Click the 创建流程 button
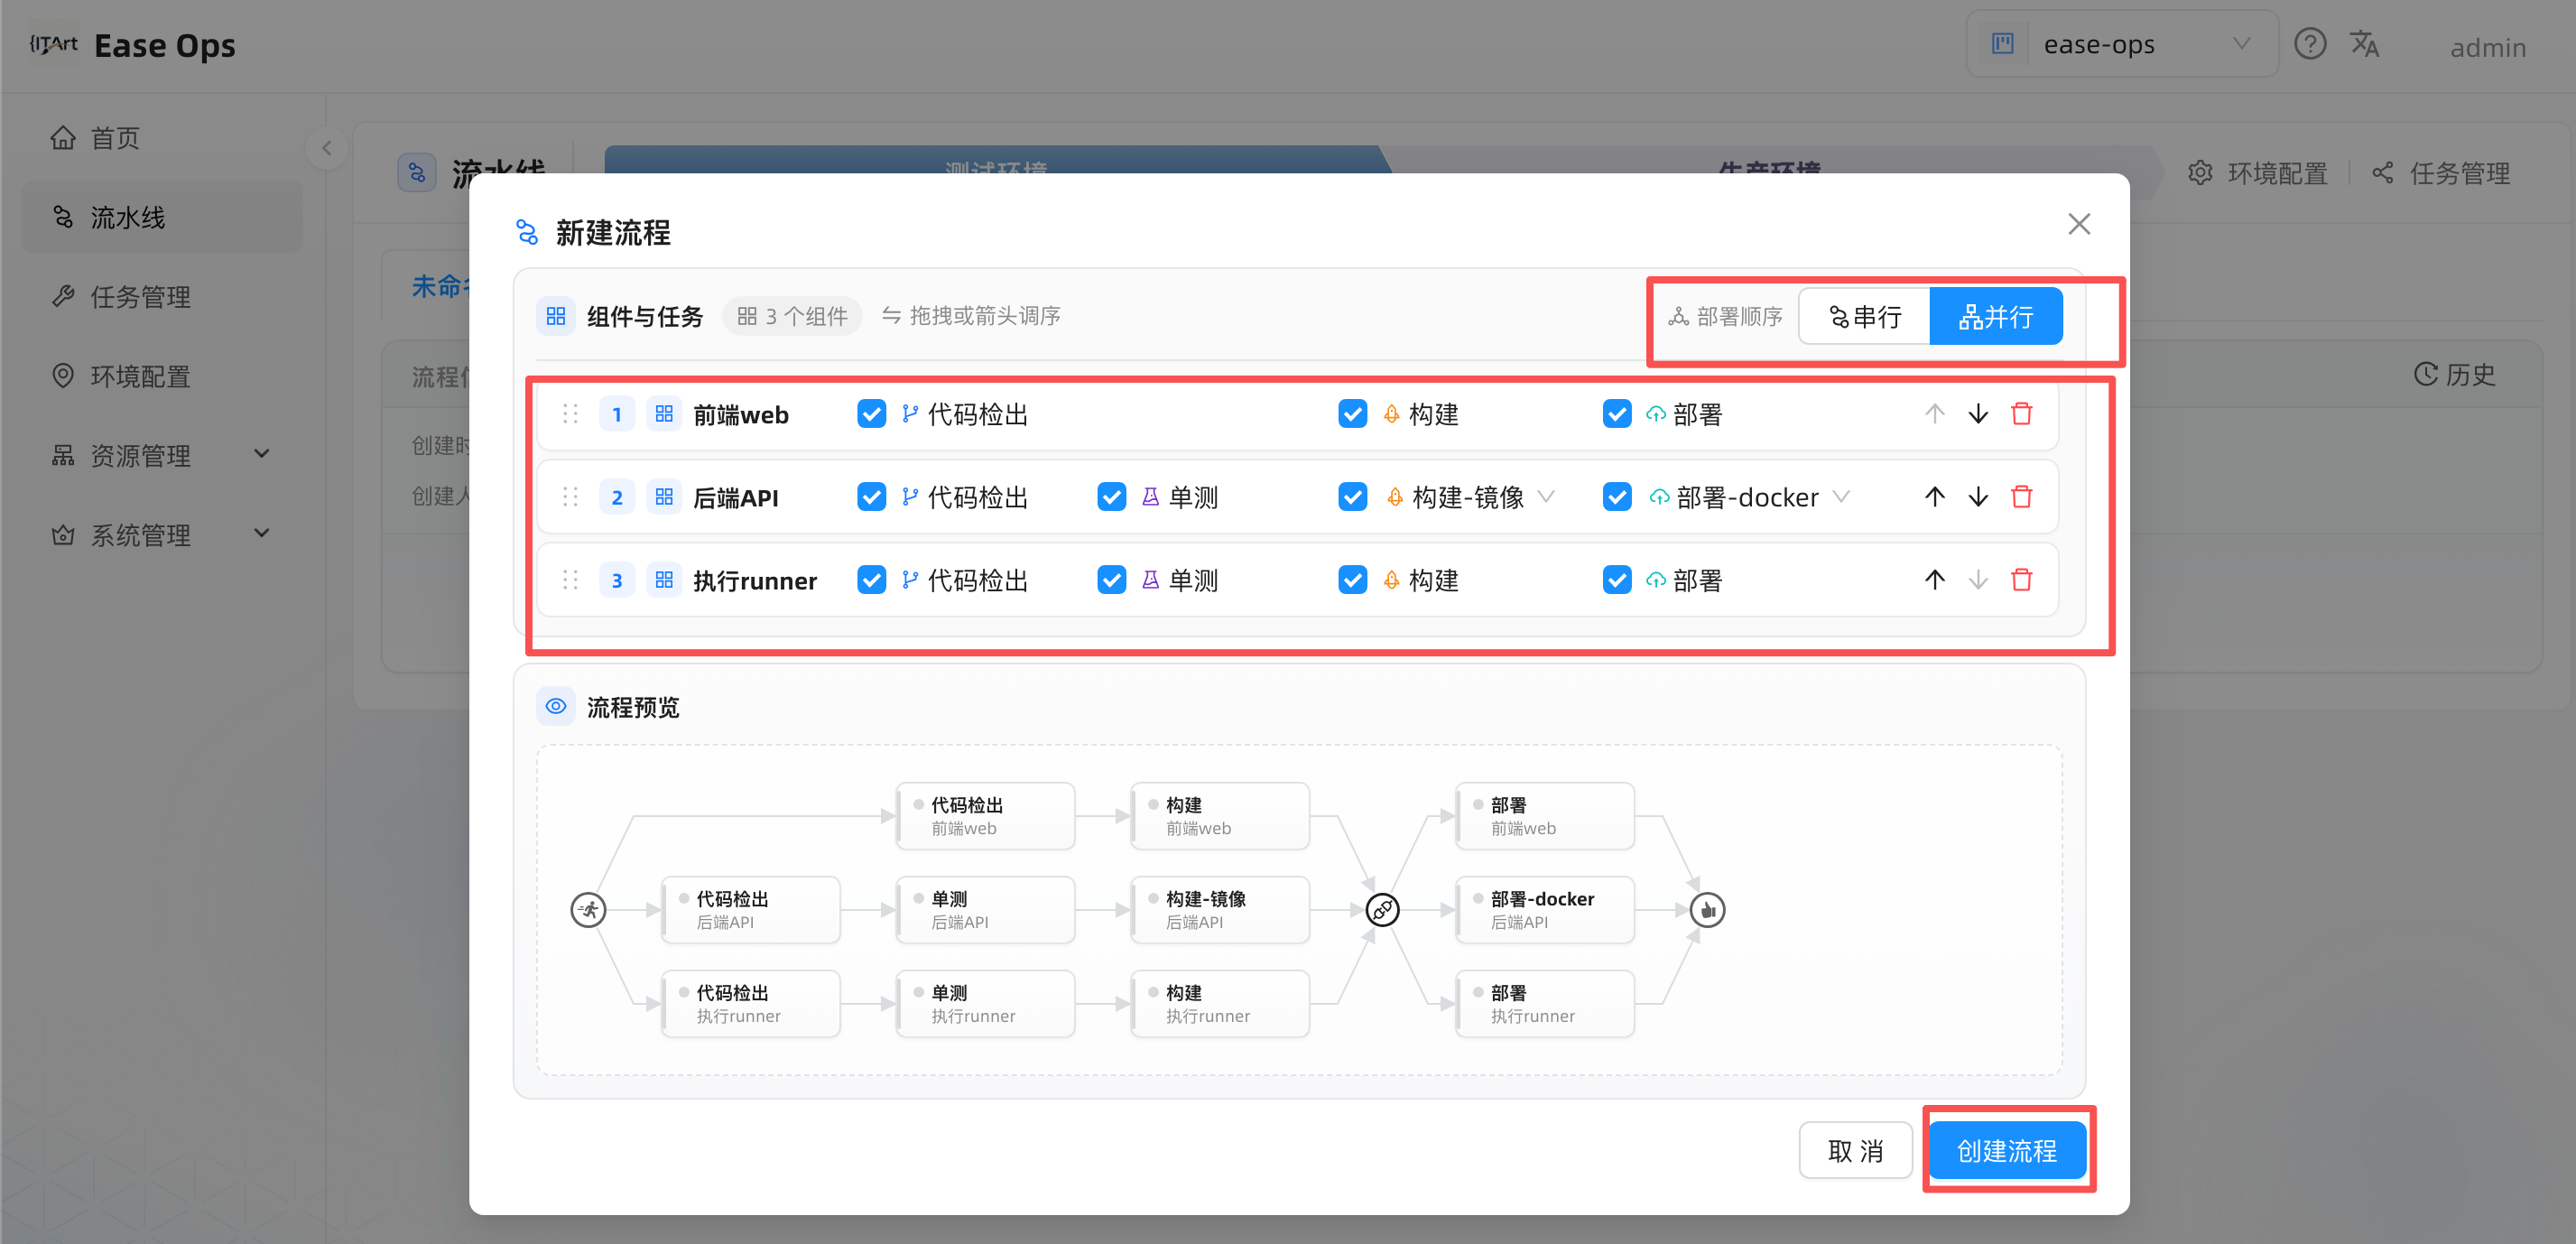Image resolution: width=2576 pixels, height=1244 pixels. coord(2006,1151)
